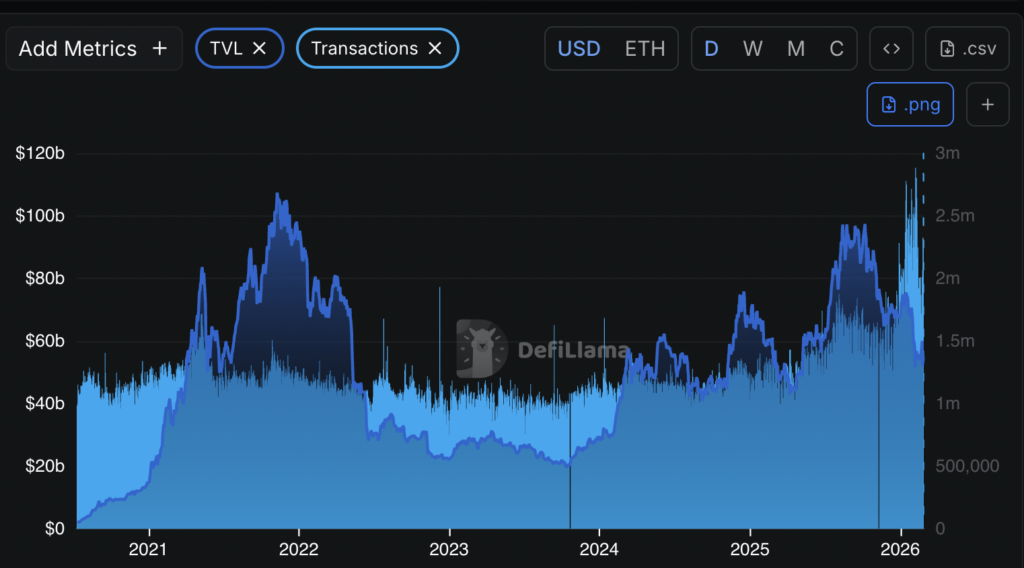This screenshot has height=568, width=1024.
Task: Download chart data as .csv
Action: point(967,48)
